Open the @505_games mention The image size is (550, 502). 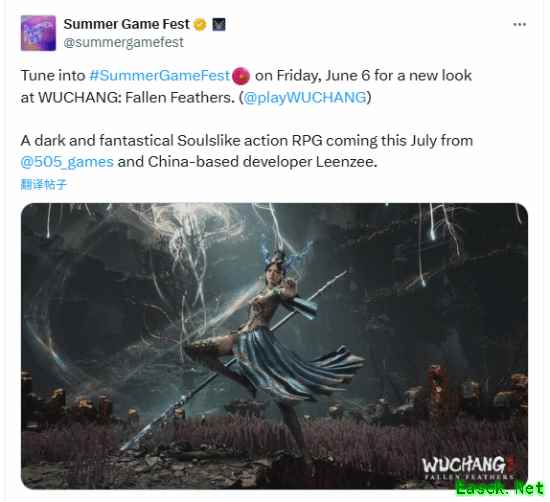[67, 162]
